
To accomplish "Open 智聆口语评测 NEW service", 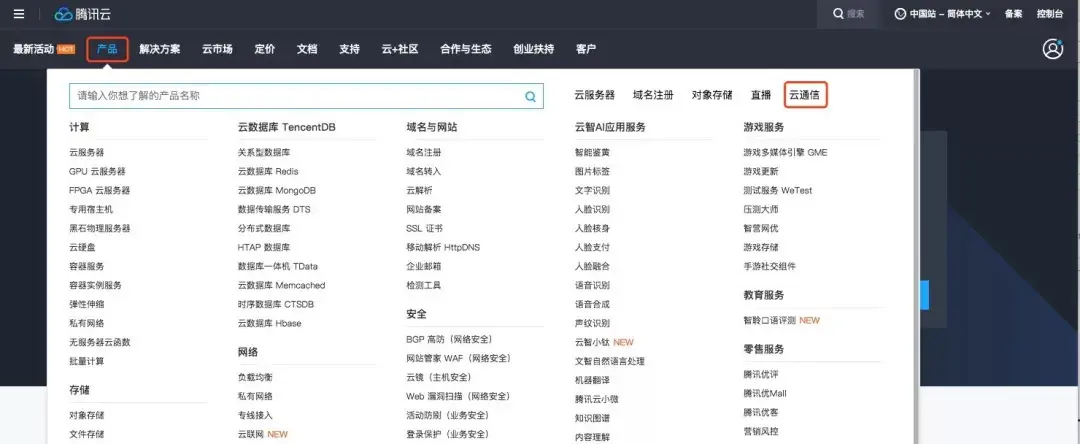I will pos(782,320).
